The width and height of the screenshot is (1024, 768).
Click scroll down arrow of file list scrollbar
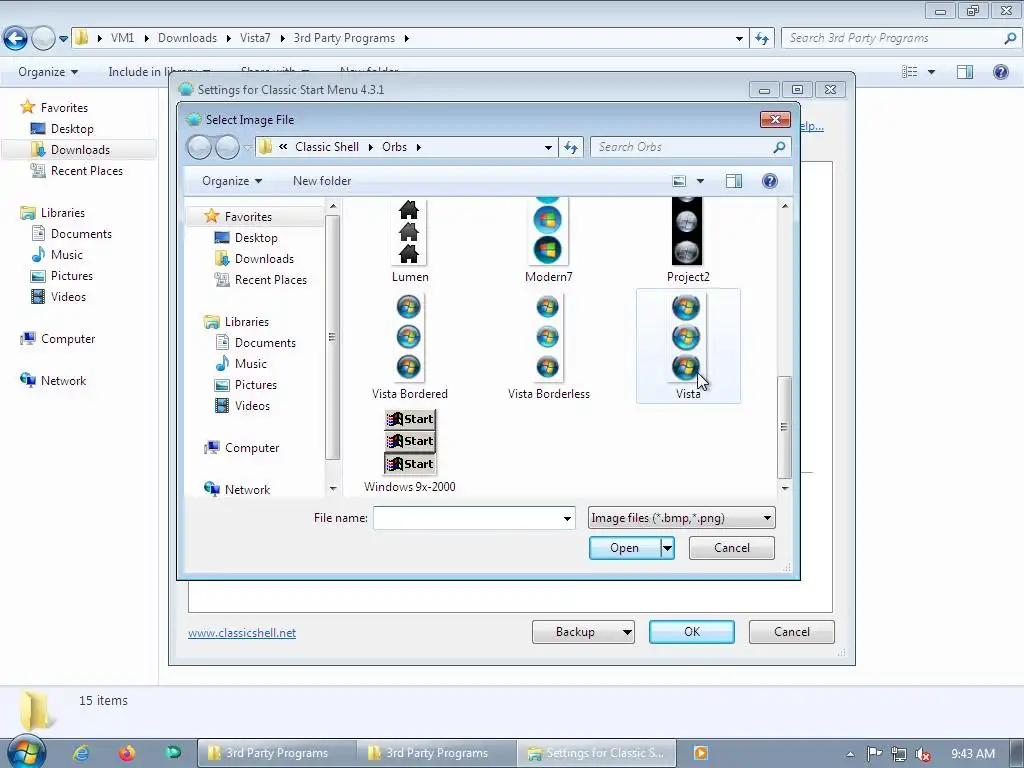(785, 488)
